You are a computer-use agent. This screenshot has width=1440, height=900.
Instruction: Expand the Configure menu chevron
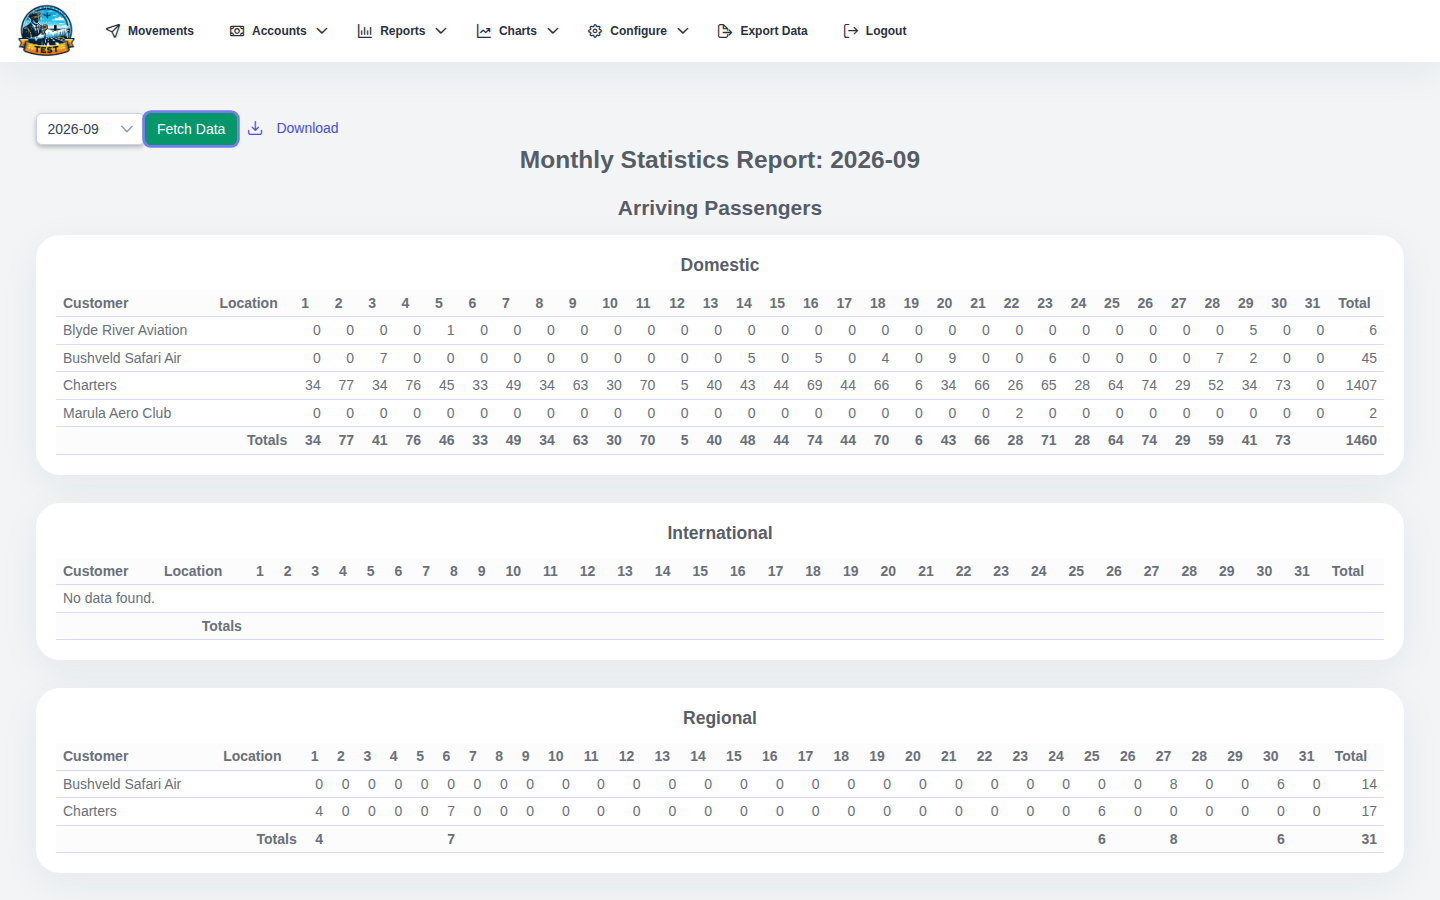click(x=683, y=31)
